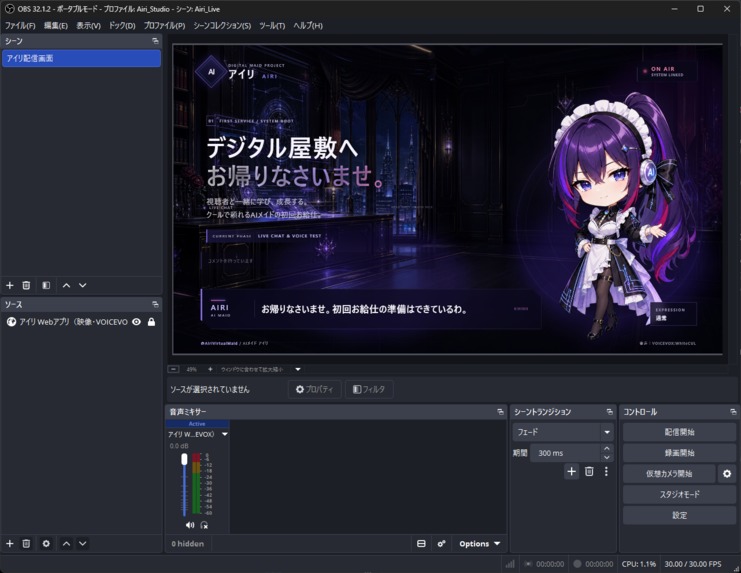The height and width of the screenshot is (573, 741).
Task: Click the 配信開始 button
Action: (679, 432)
